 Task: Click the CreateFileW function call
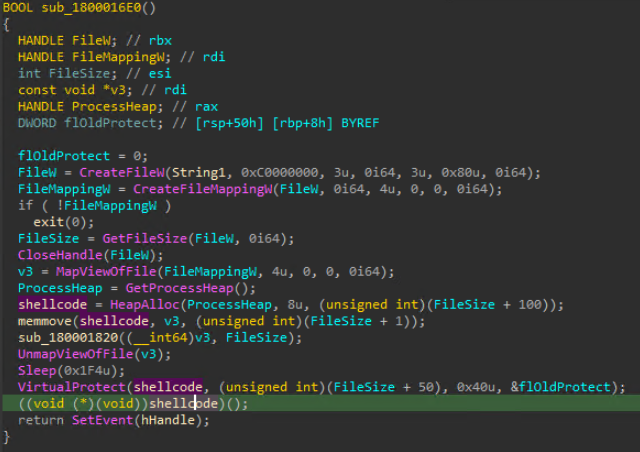pos(122,172)
